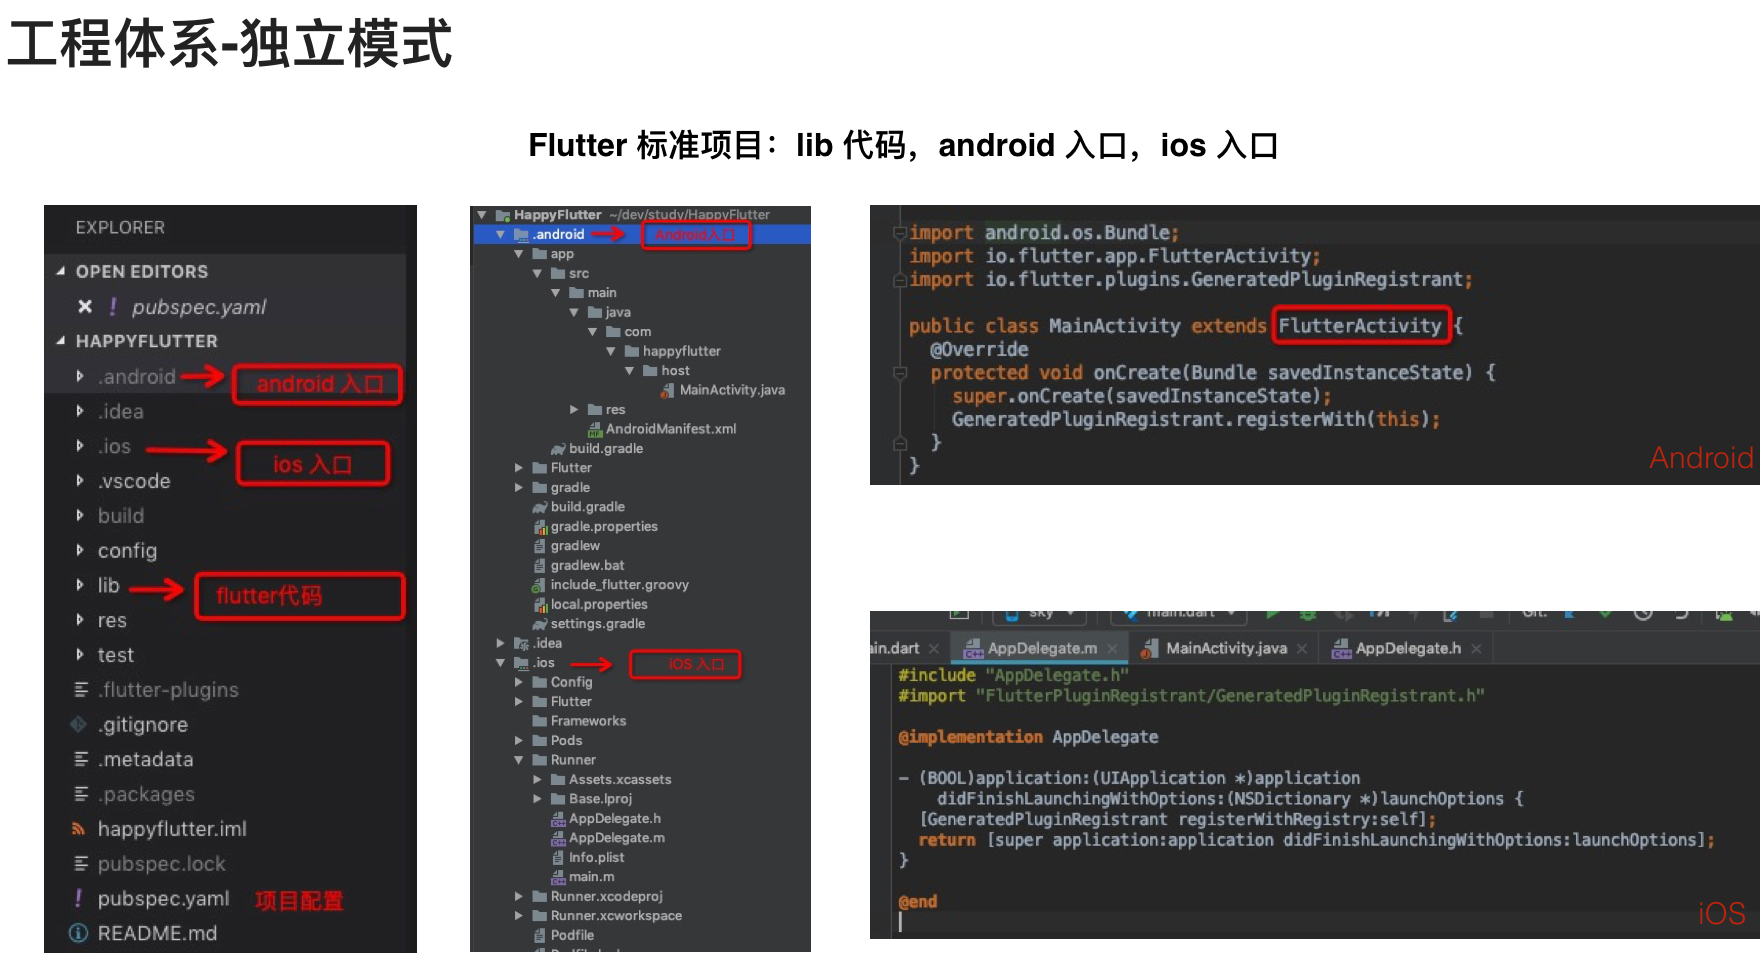Expand the Pods folder in project tree
This screenshot has height=953, width=1761.
pos(519,741)
